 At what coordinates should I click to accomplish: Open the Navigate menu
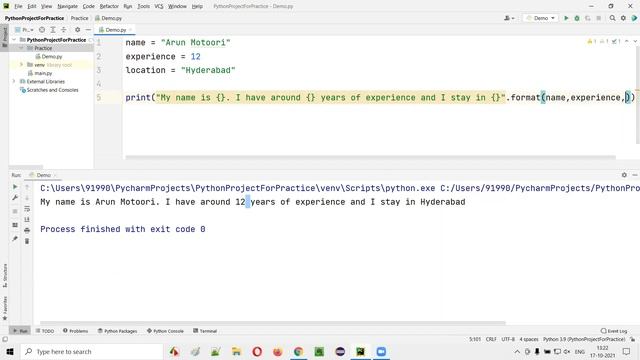coord(67,6)
